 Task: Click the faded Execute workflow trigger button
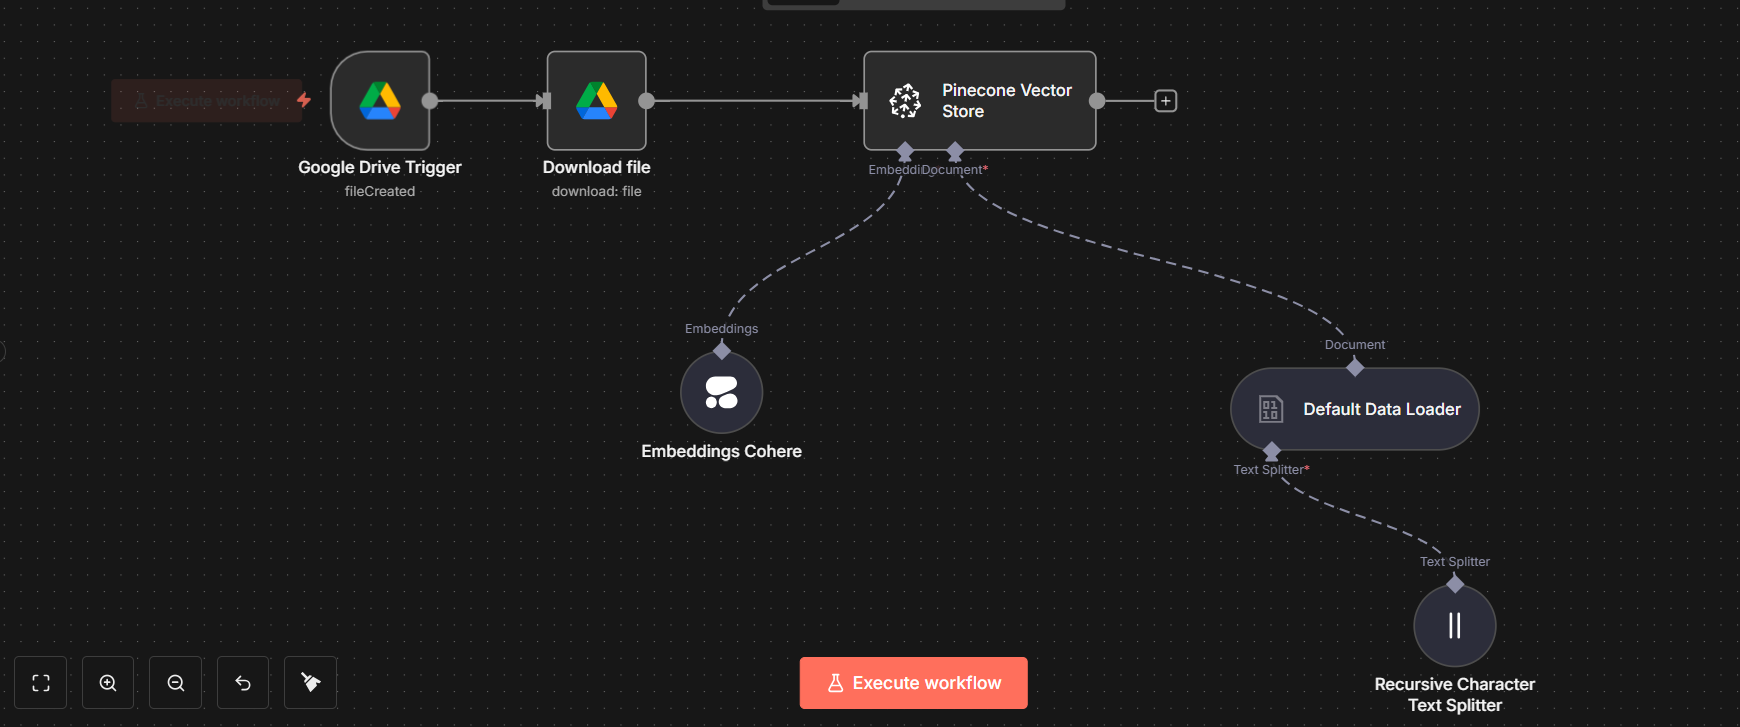point(207,101)
